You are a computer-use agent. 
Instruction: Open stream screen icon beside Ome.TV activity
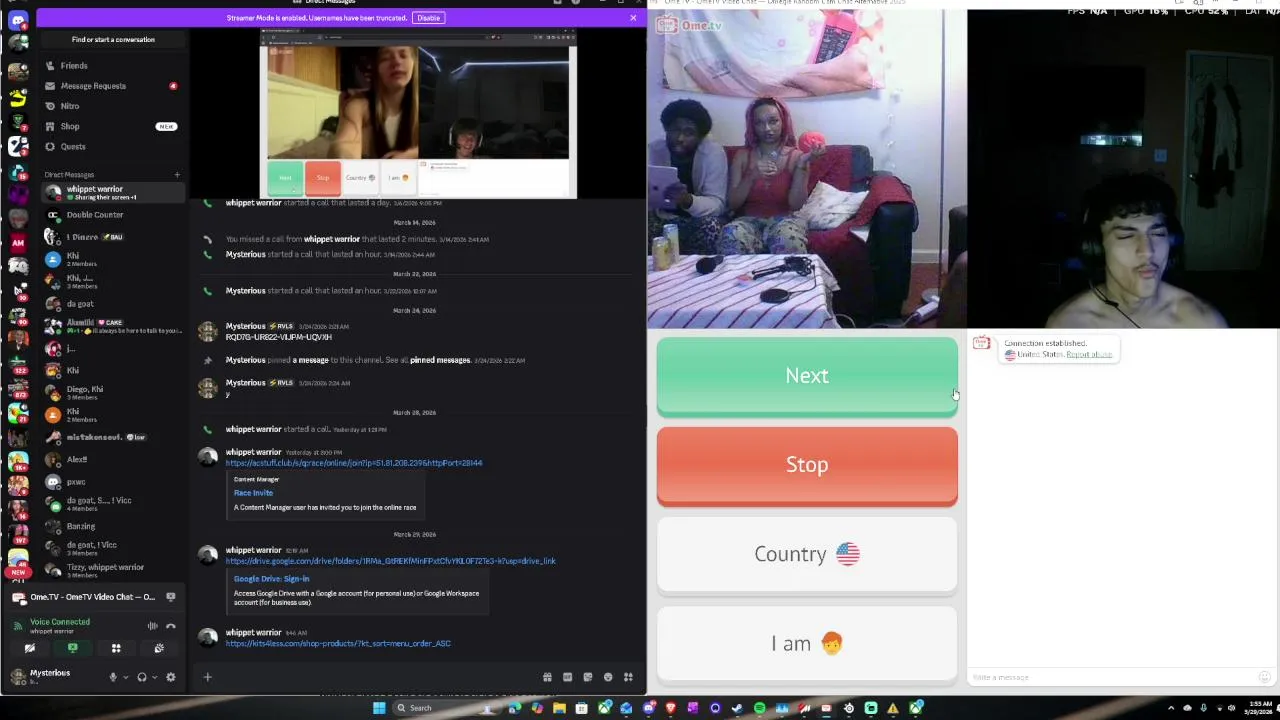click(x=171, y=597)
